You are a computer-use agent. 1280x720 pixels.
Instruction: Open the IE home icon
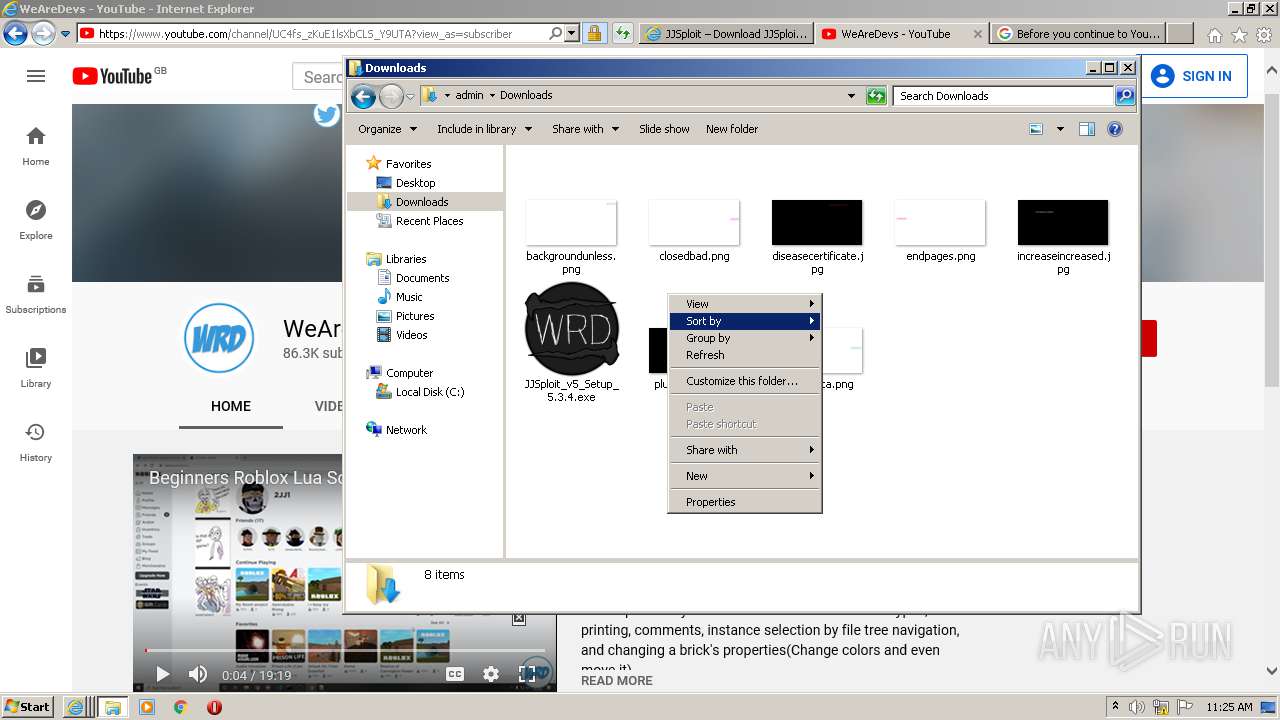click(1214, 34)
